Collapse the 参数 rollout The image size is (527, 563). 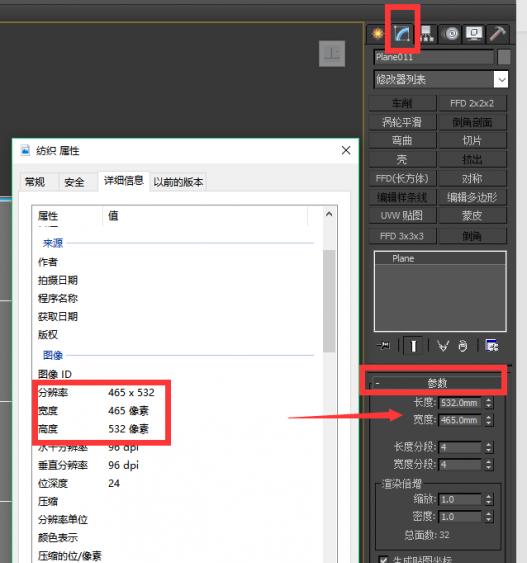(437, 383)
